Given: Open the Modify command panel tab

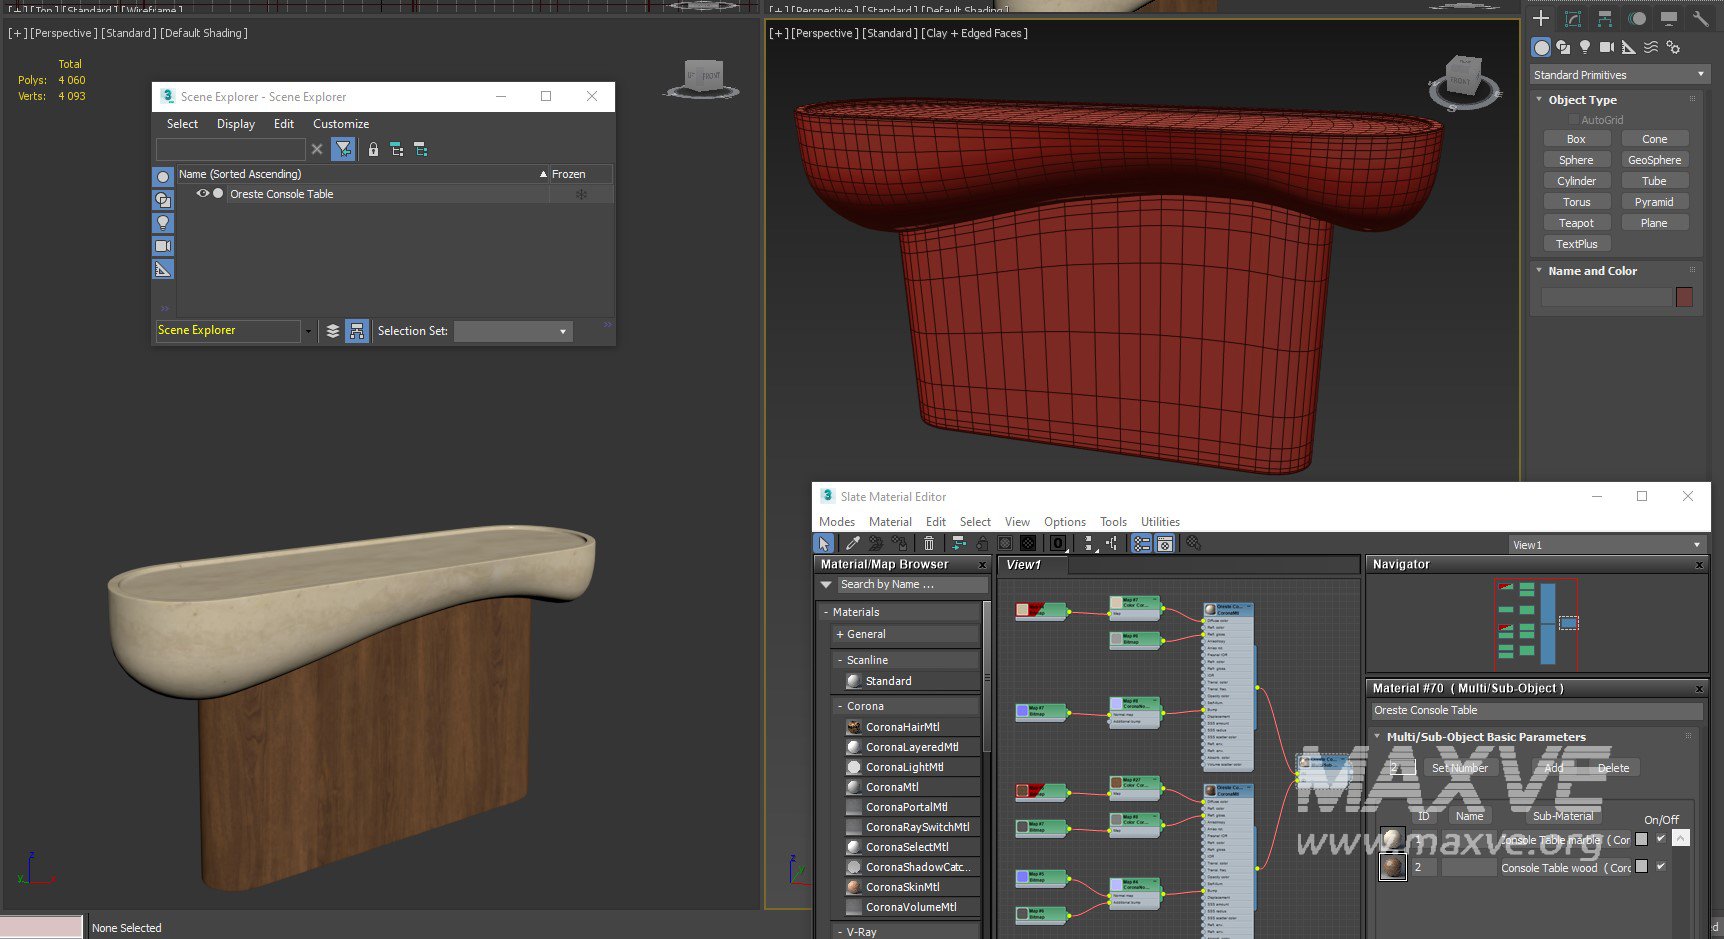Looking at the screenshot, I should 1573,19.
